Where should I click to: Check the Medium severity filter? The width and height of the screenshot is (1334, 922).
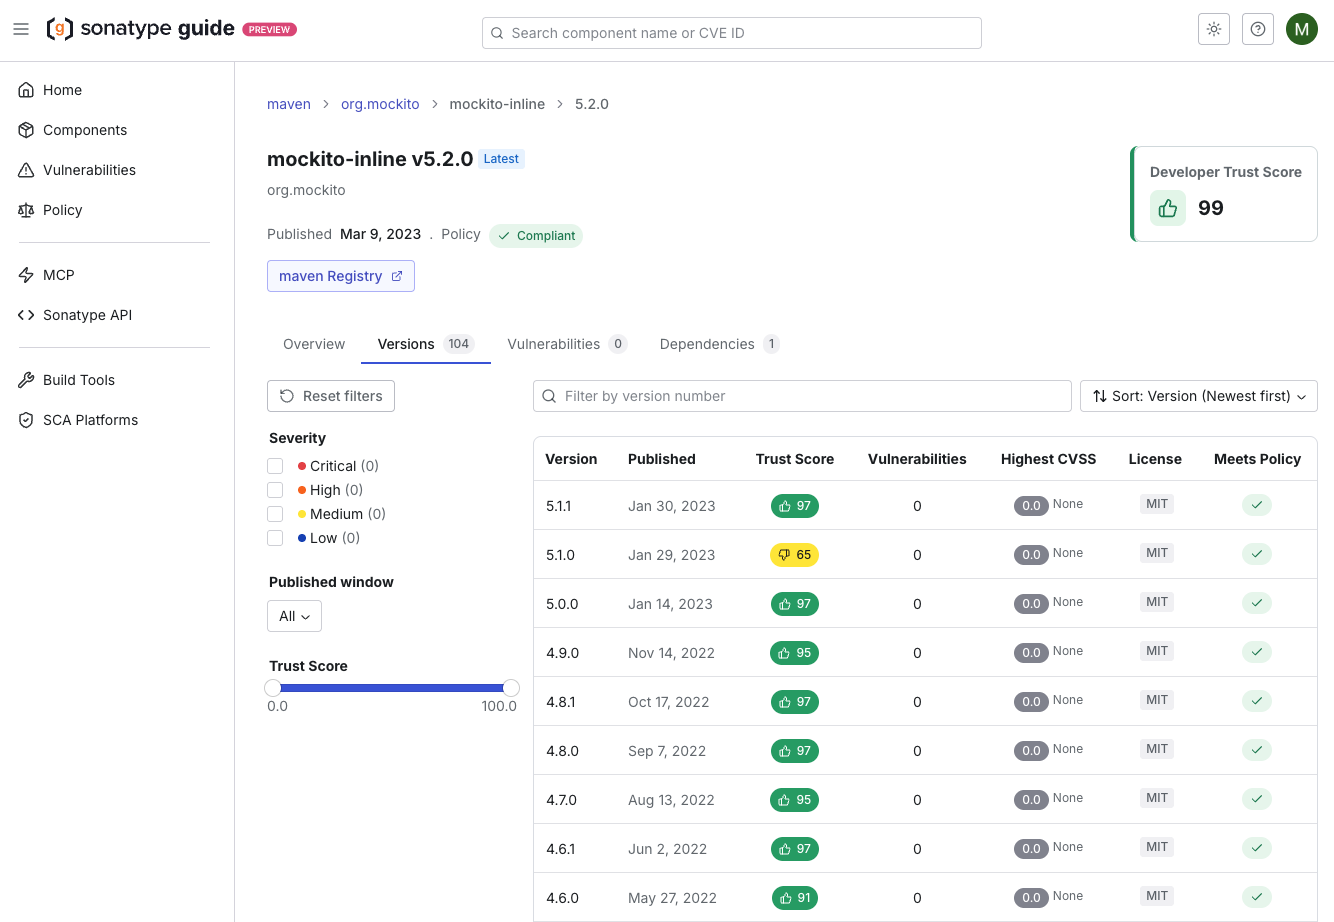point(275,514)
